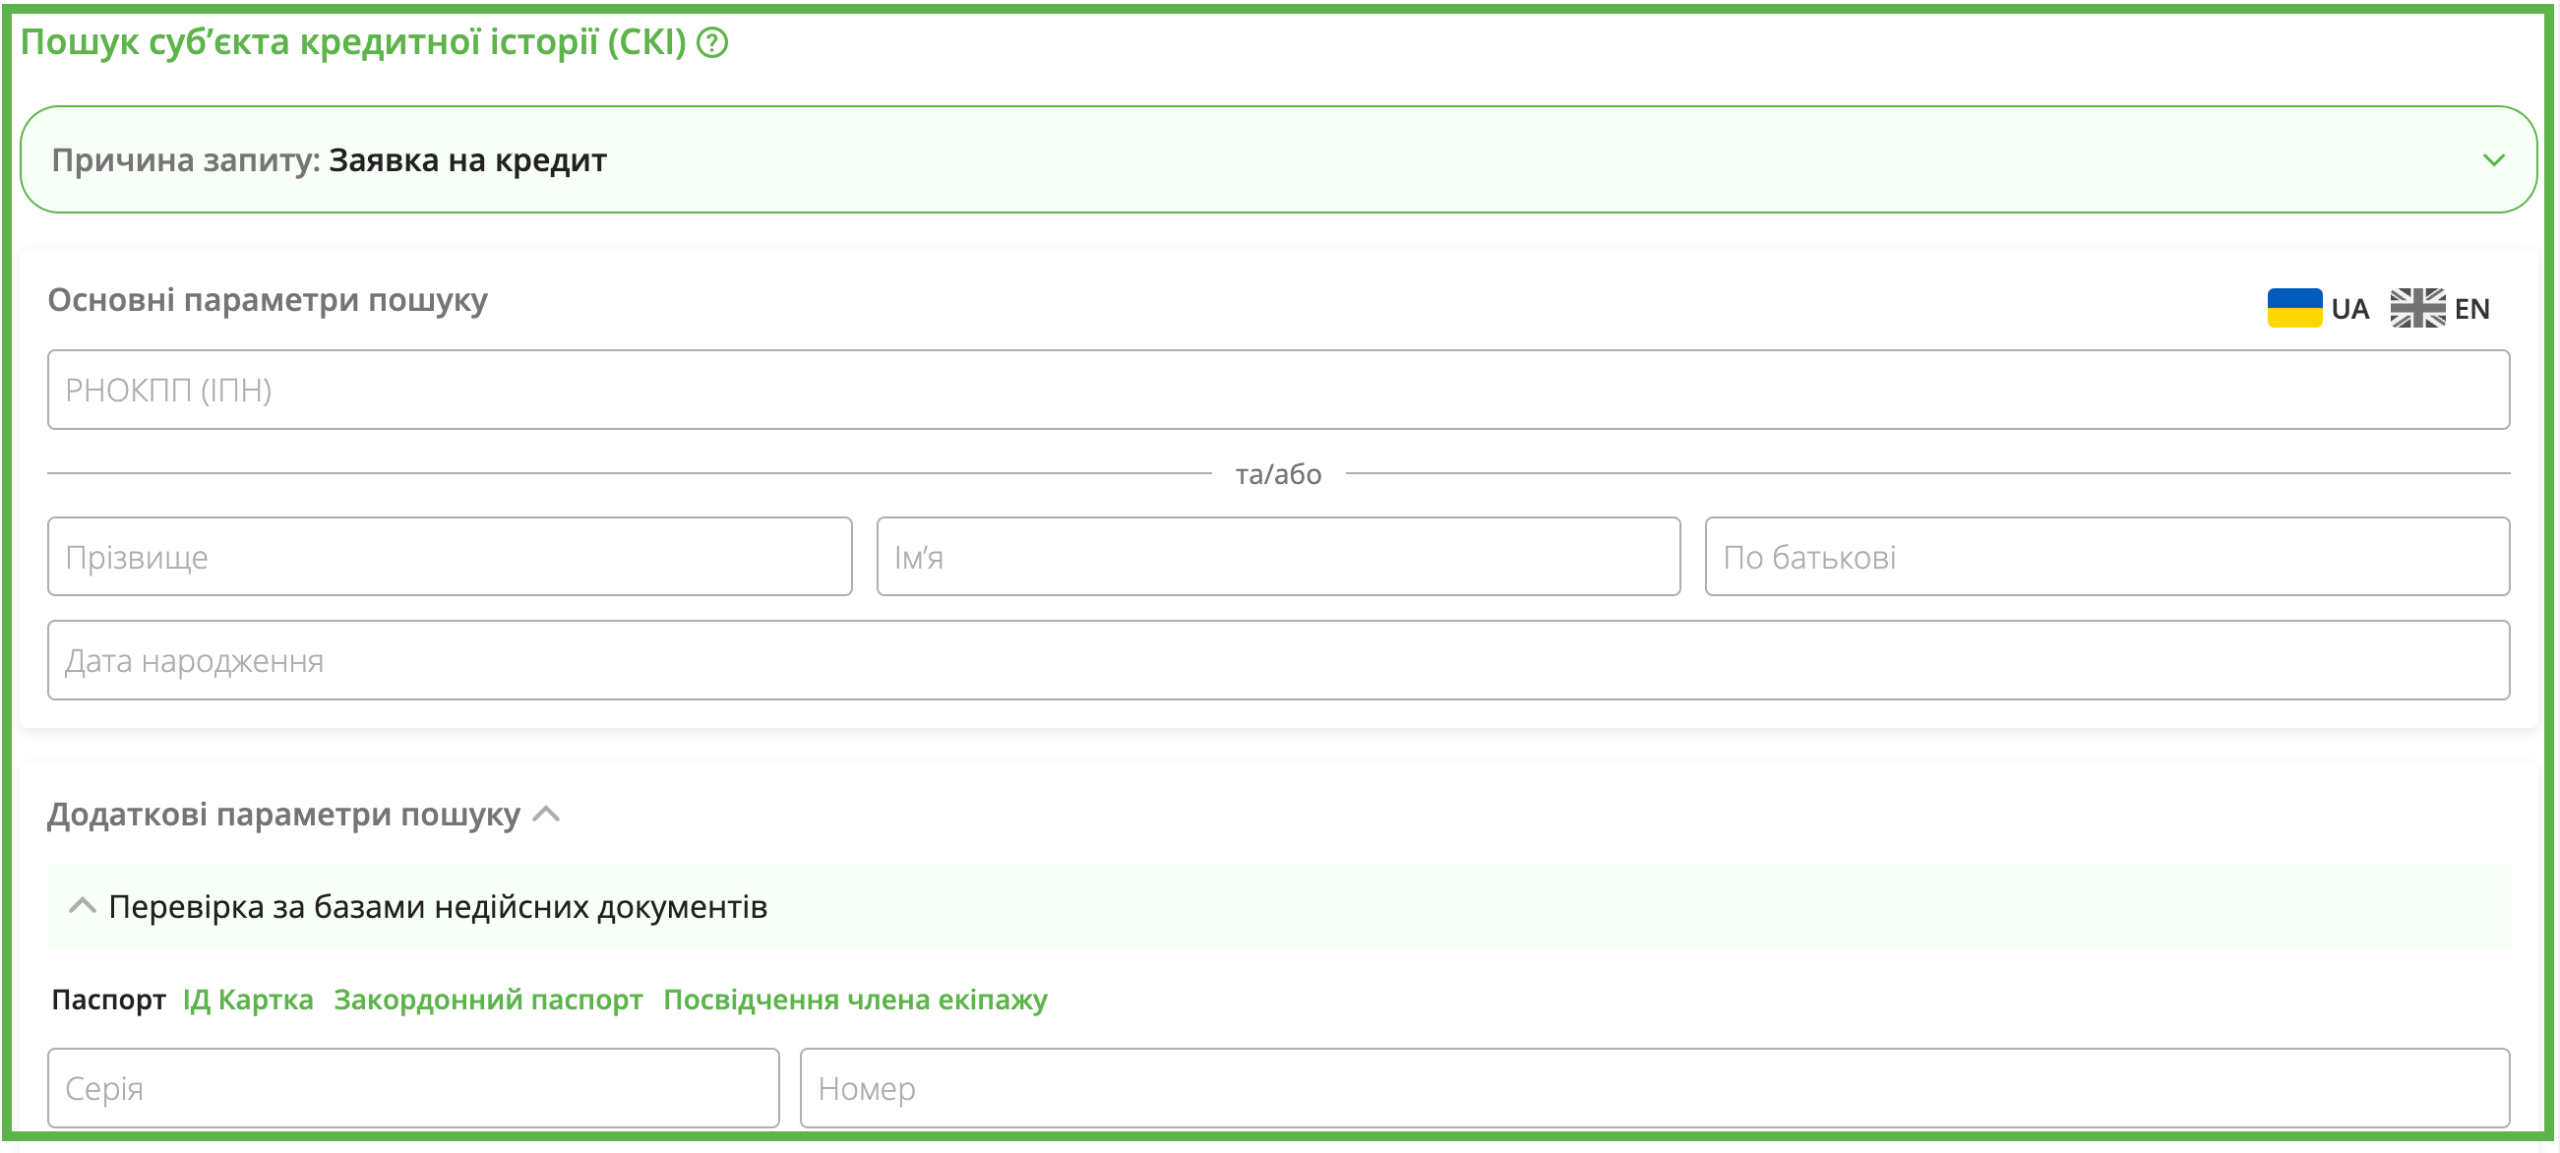Switch language to UA label
The width and height of the screenshot is (2560, 1153).
pos(2350,309)
